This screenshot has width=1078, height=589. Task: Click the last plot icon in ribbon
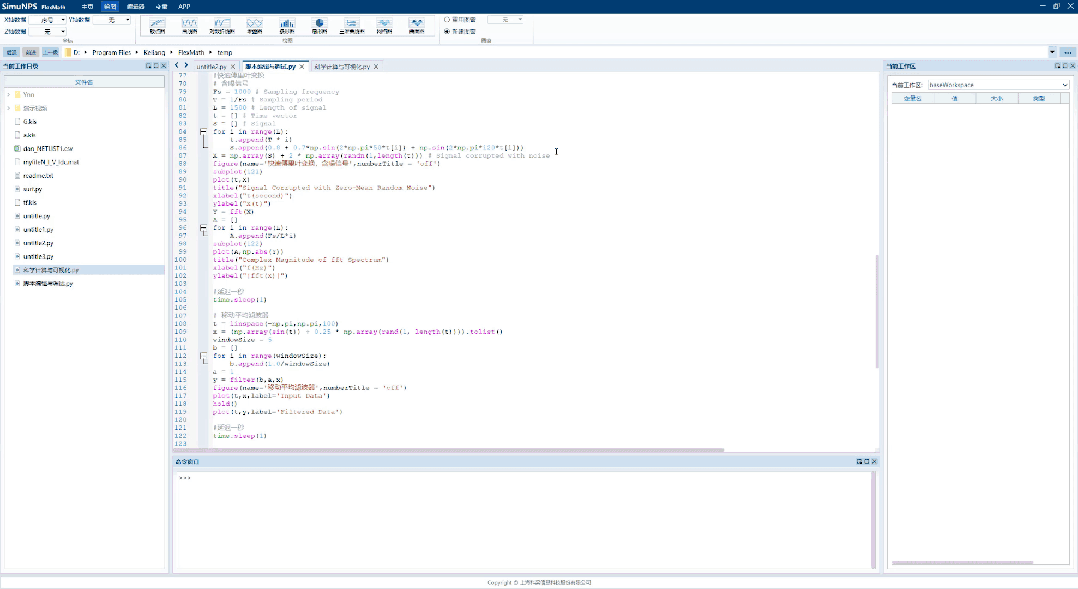(417, 24)
